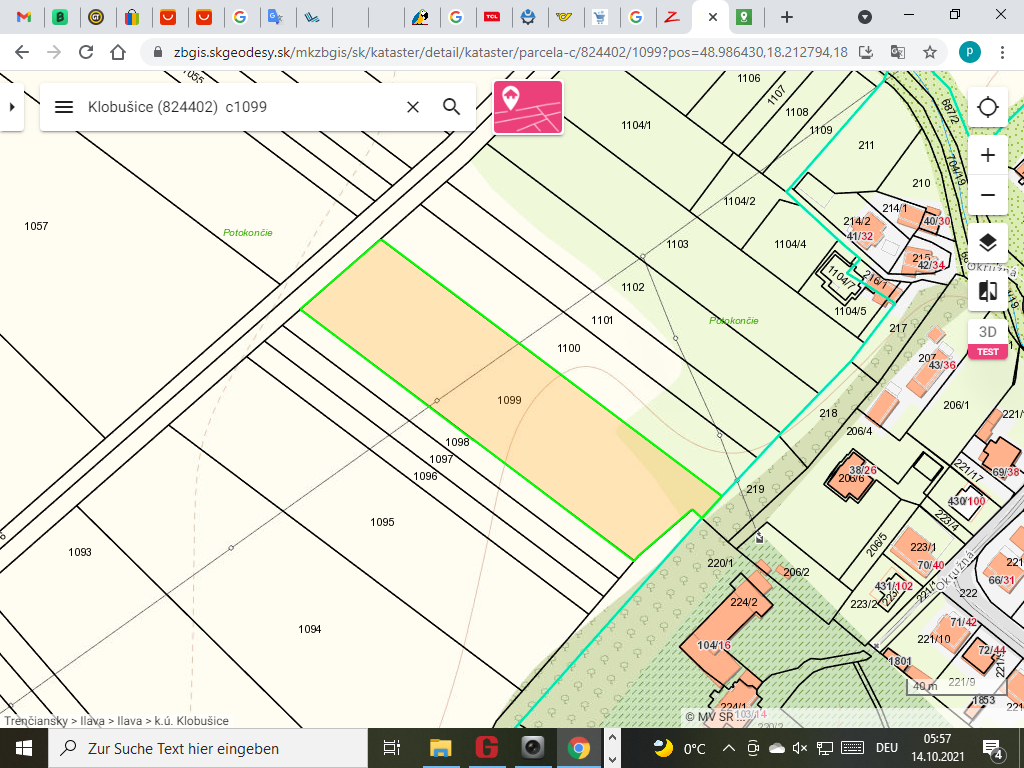Image resolution: width=1024 pixels, height=768 pixels.
Task: Open the map layers panel
Action: tap(988, 242)
